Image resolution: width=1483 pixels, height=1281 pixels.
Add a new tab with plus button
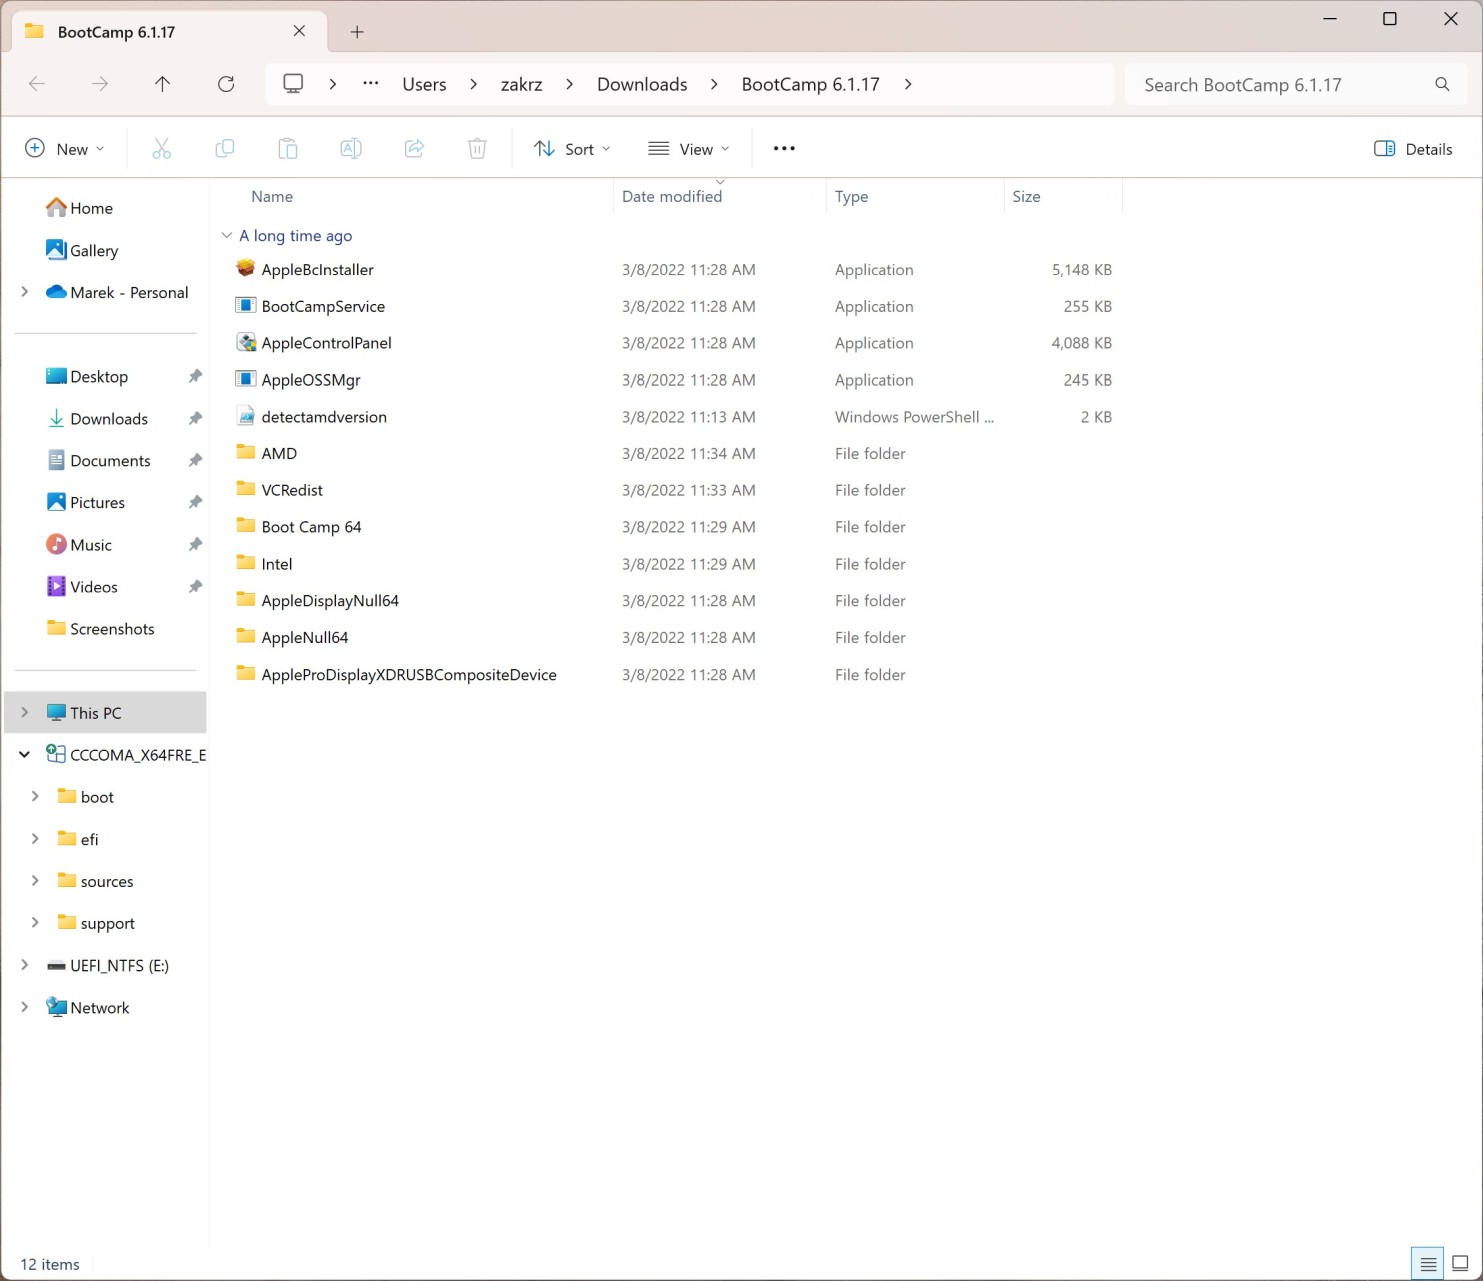357,32
